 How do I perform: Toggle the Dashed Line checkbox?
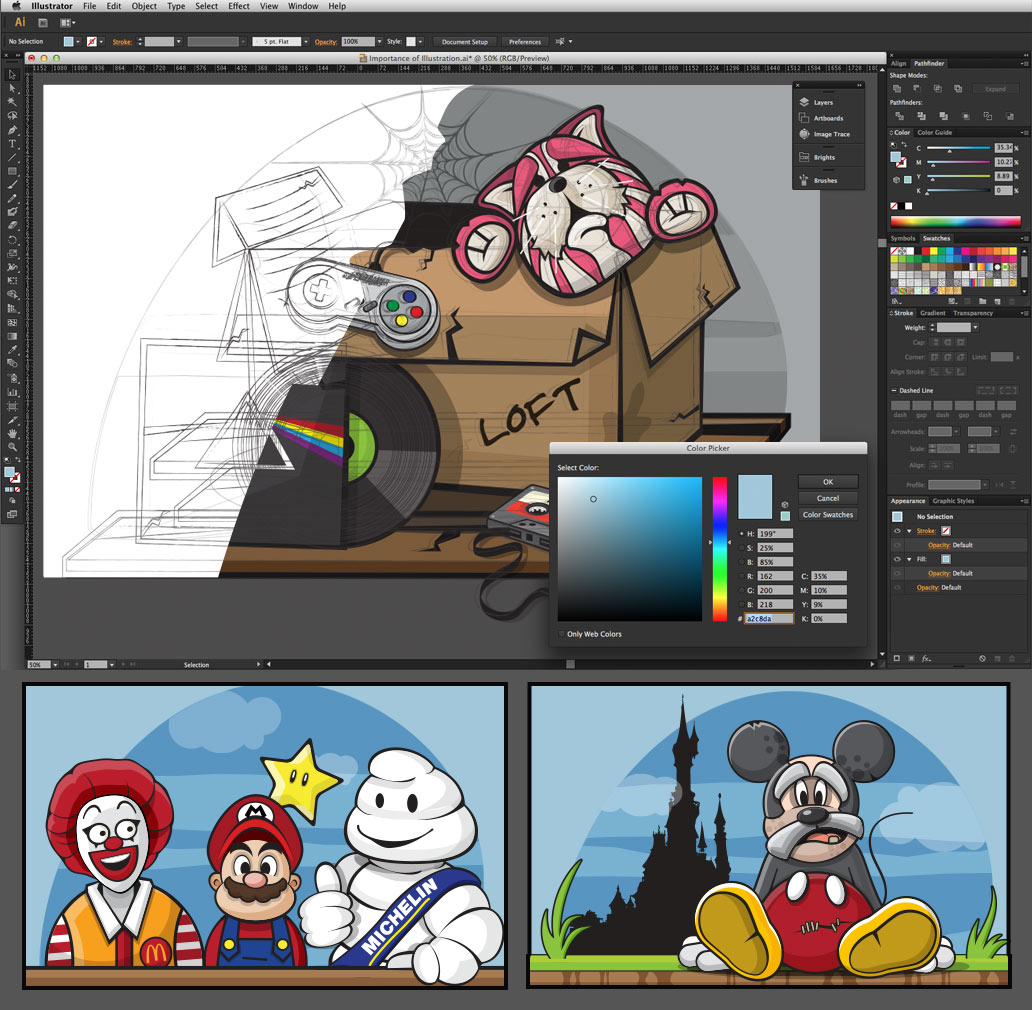click(x=894, y=391)
